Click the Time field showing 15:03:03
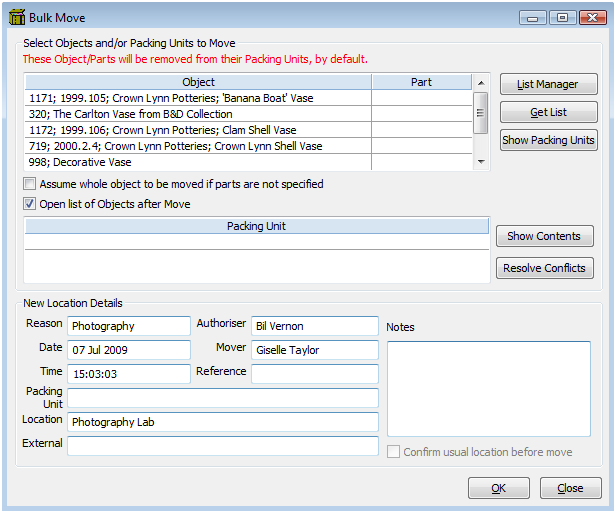This screenshot has height=511, width=616. [129, 374]
